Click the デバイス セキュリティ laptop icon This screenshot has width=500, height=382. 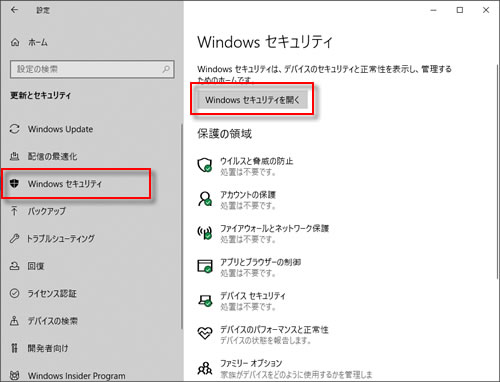click(x=205, y=300)
